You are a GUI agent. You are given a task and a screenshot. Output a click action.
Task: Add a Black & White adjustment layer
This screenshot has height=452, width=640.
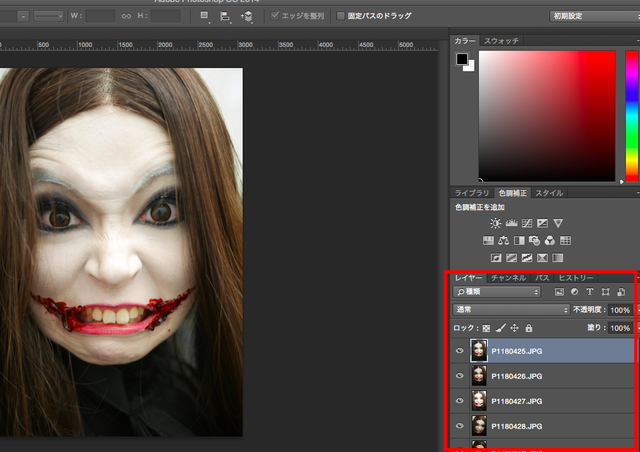[519, 240]
